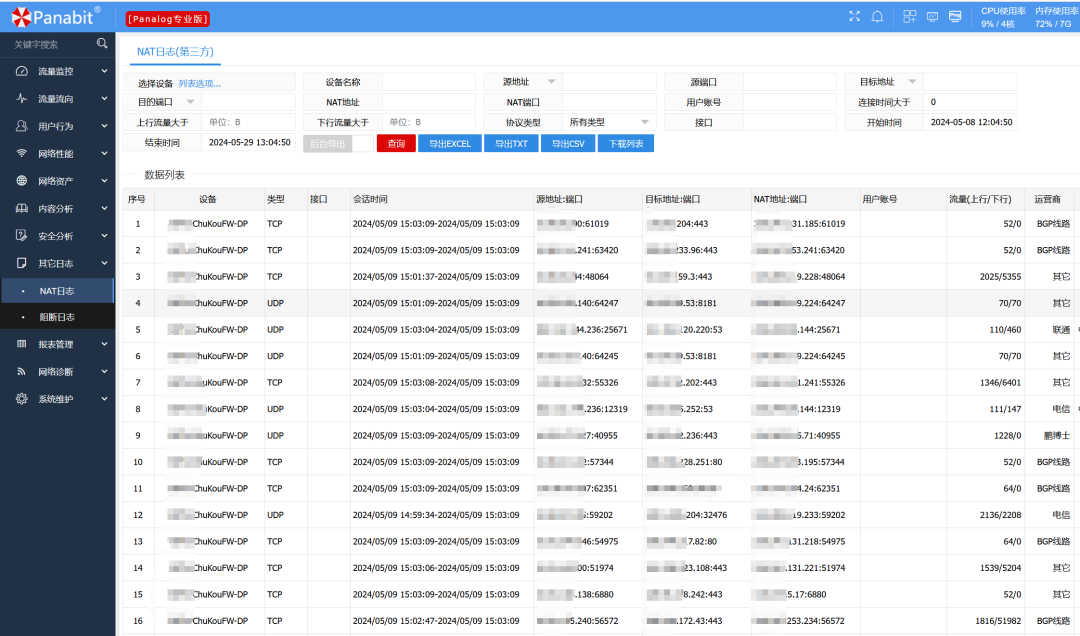Click the 内存使用率 status in the header

tap(1056, 17)
